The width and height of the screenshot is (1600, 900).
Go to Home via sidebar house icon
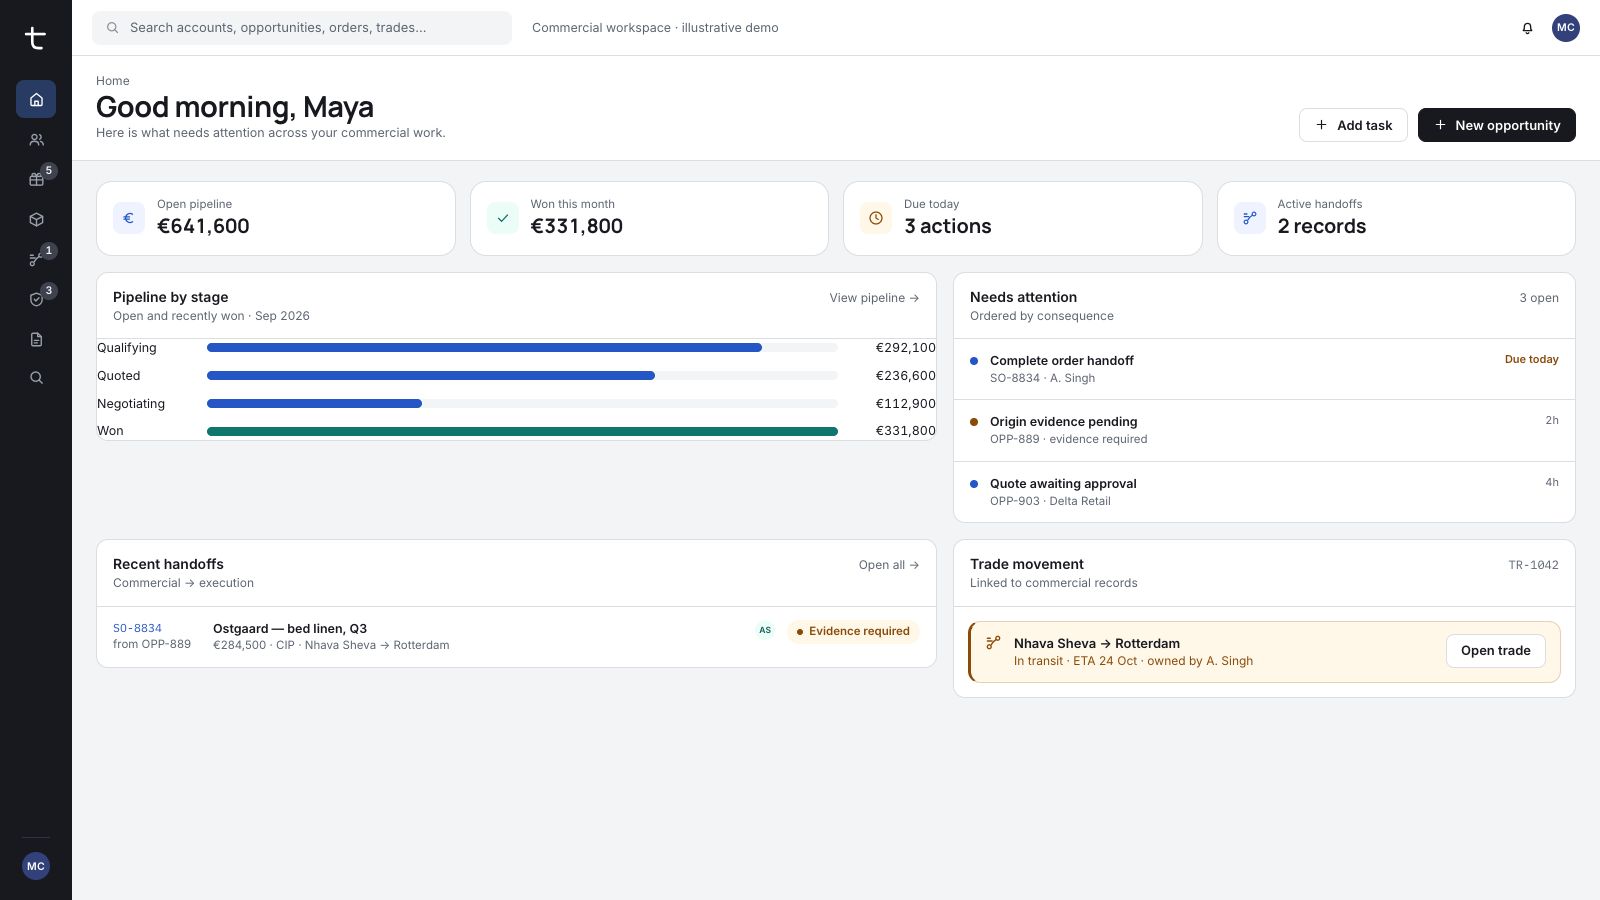(36, 99)
